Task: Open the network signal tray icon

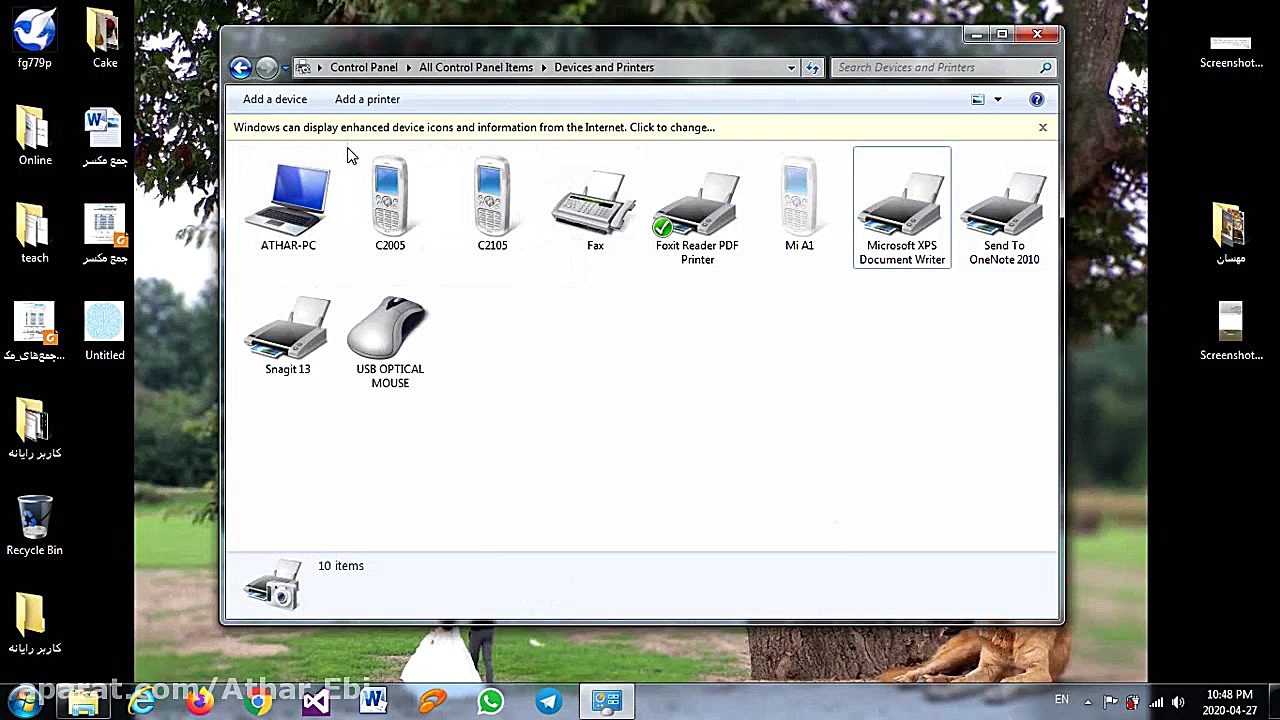Action: [x=1156, y=702]
